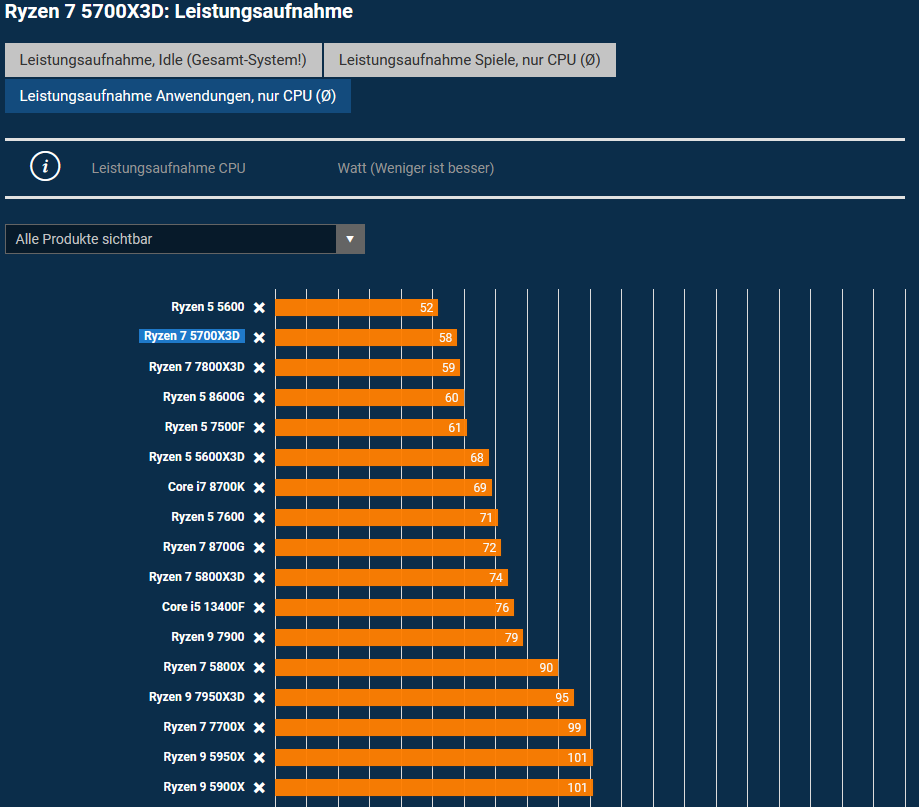Click the Ryzen 5 5600 label
Screen dimensions: 919x807
point(207,307)
